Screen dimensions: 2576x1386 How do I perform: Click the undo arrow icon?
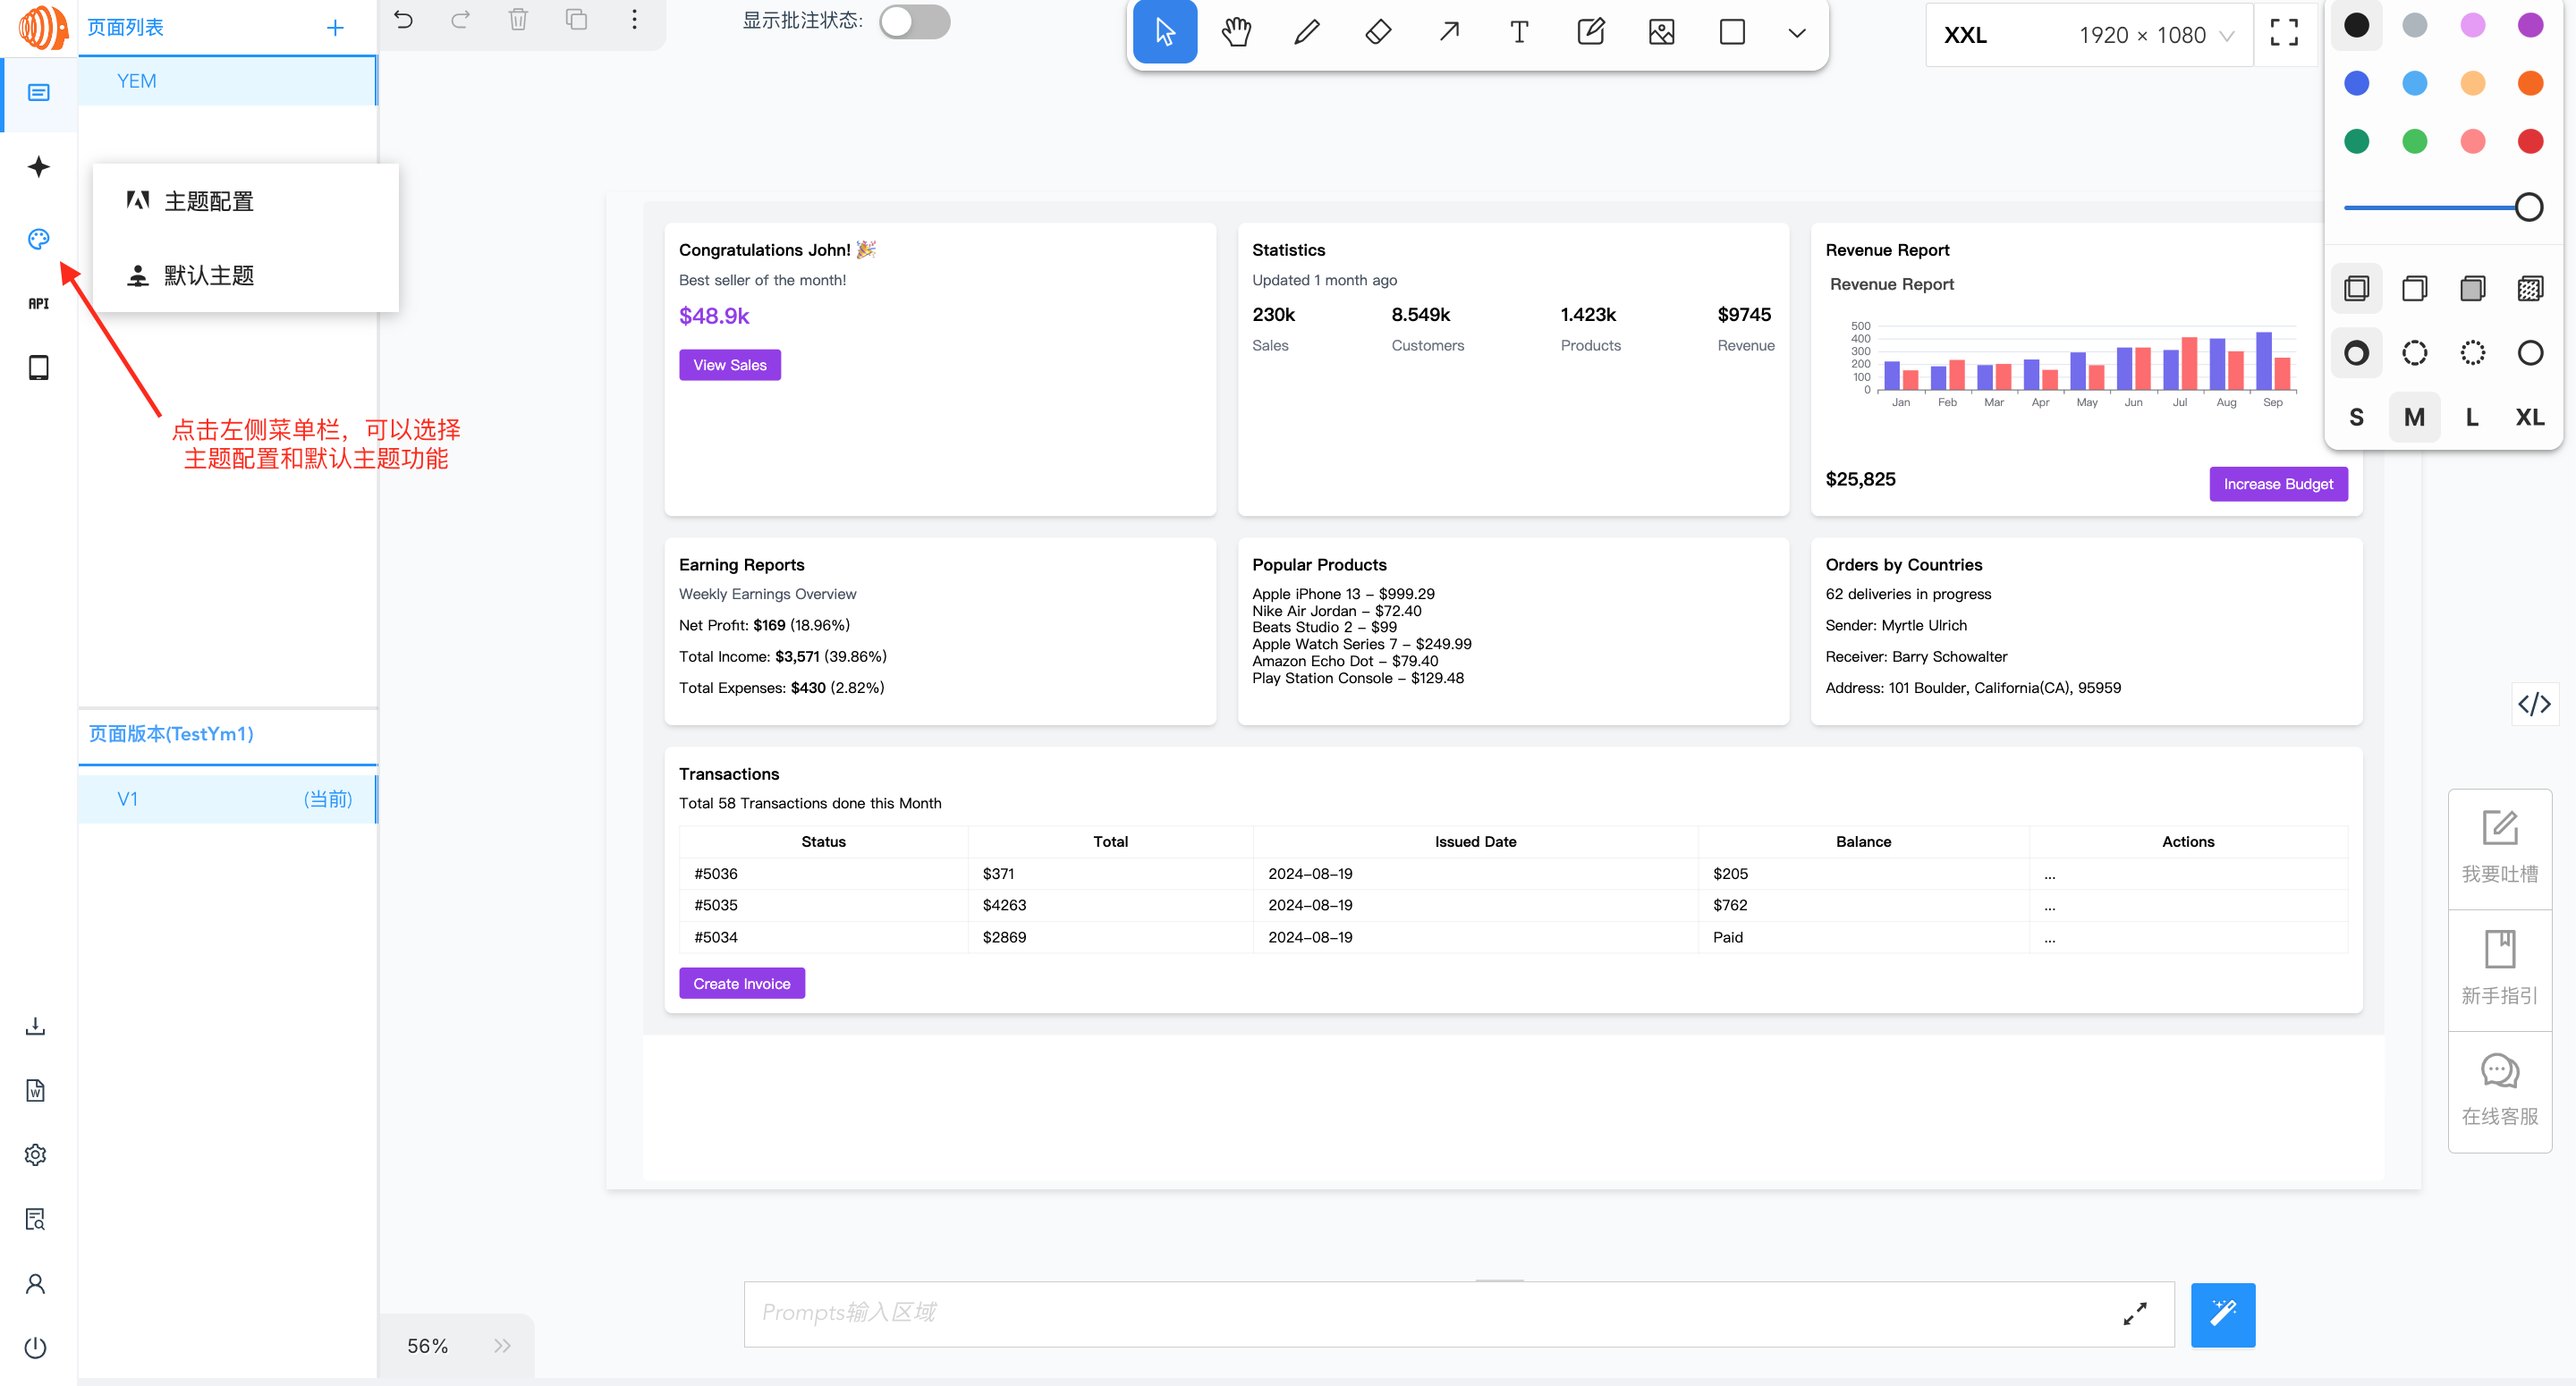point(403,20)
